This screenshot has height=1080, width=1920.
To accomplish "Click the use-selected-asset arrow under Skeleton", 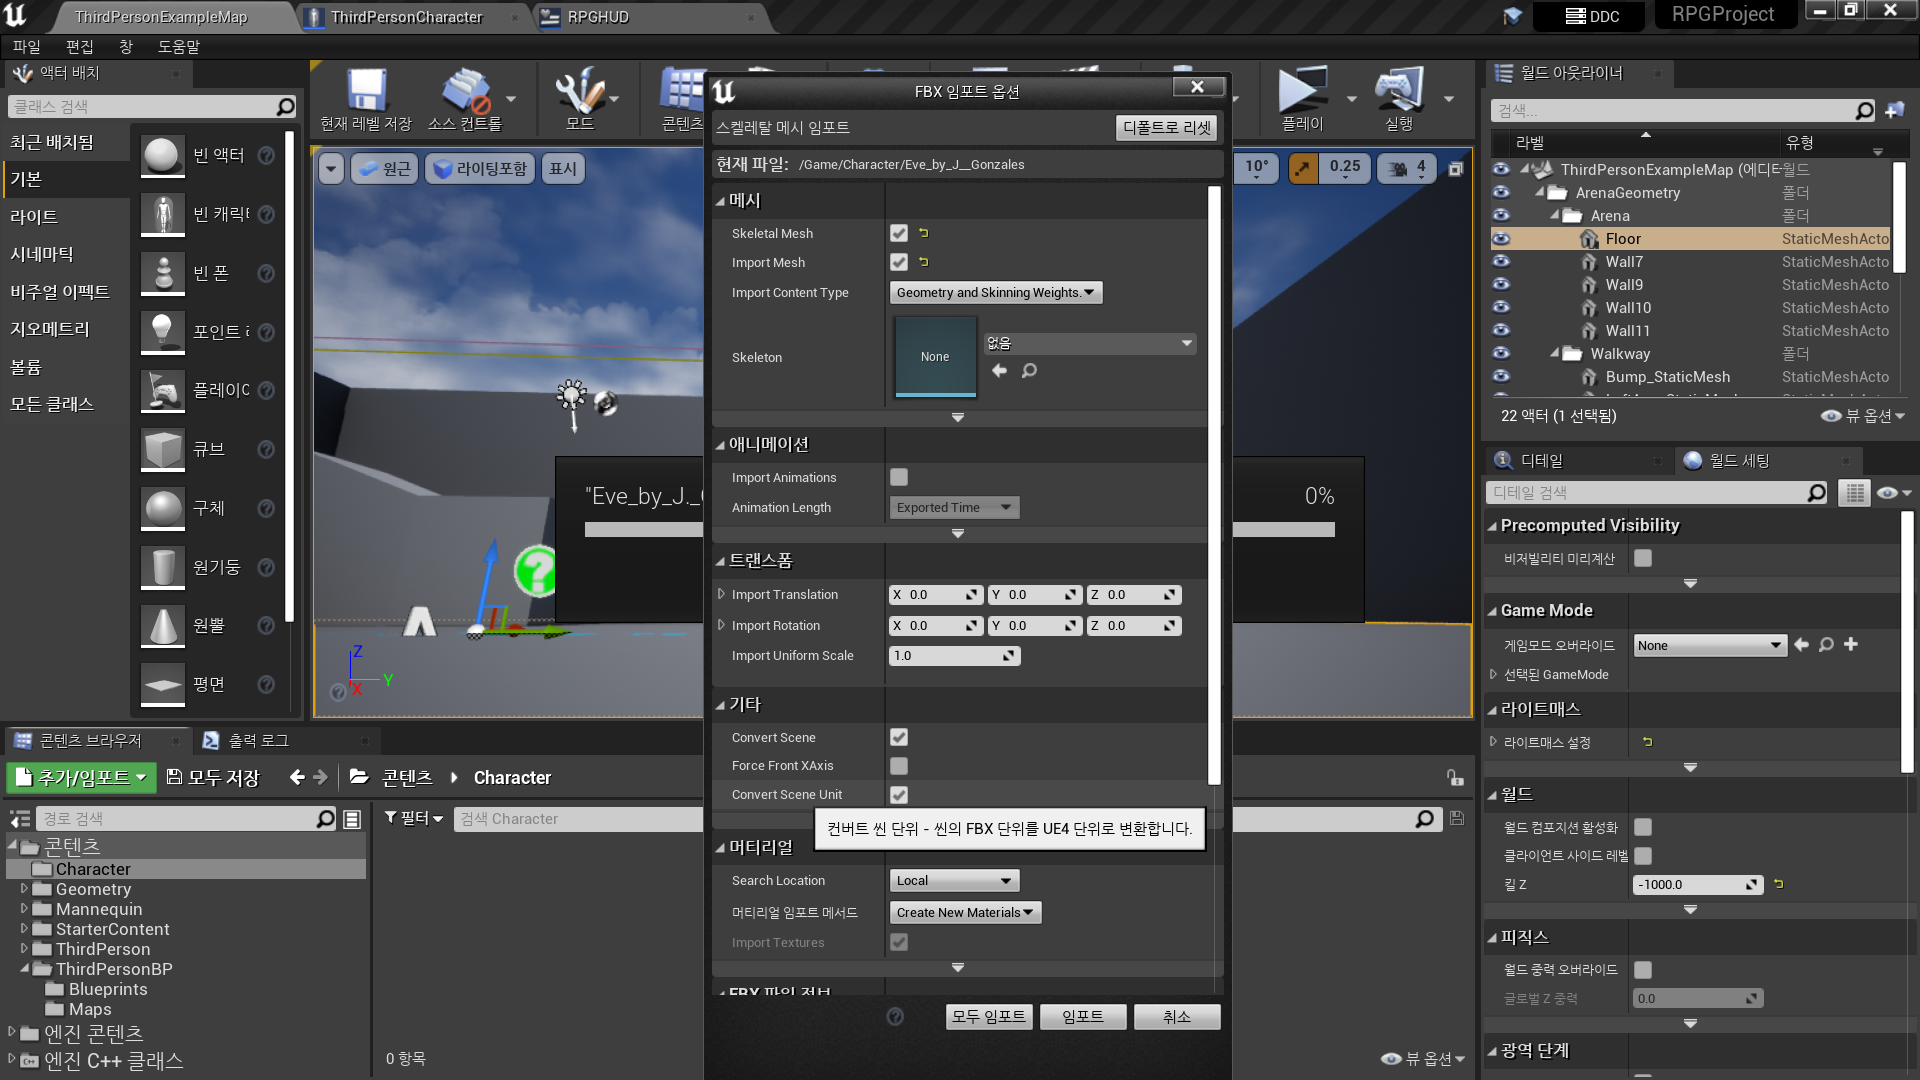I will click(x=999, y=371).
